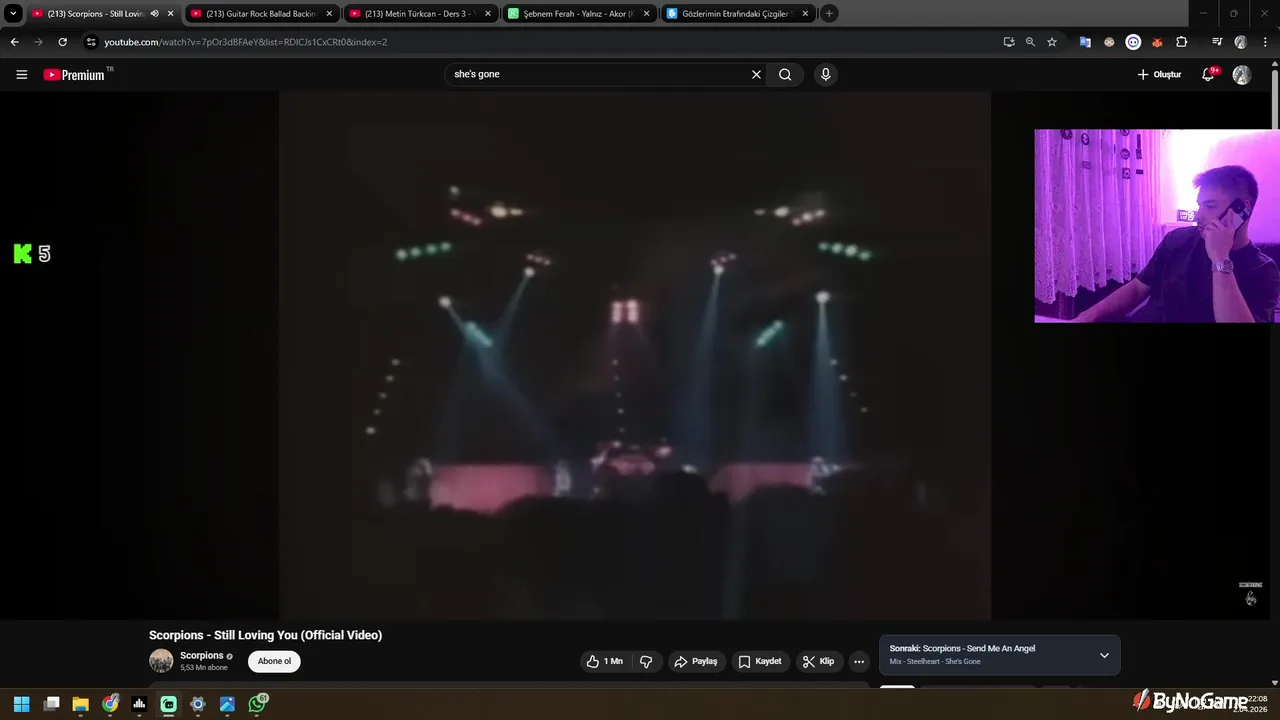Click Mix - Steelheart - She's Gone text
1280x720 pixels.
tap(935, 662)
